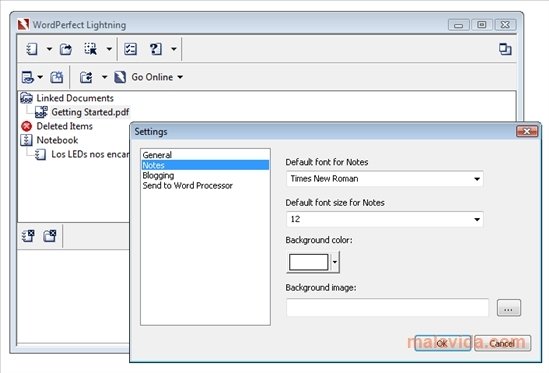Image resolution: width=549 pixels, height=373 pixels.
Task: Click the delete note icon in lower toolbar
Action: pyautogui.click(x=28, y=236)
